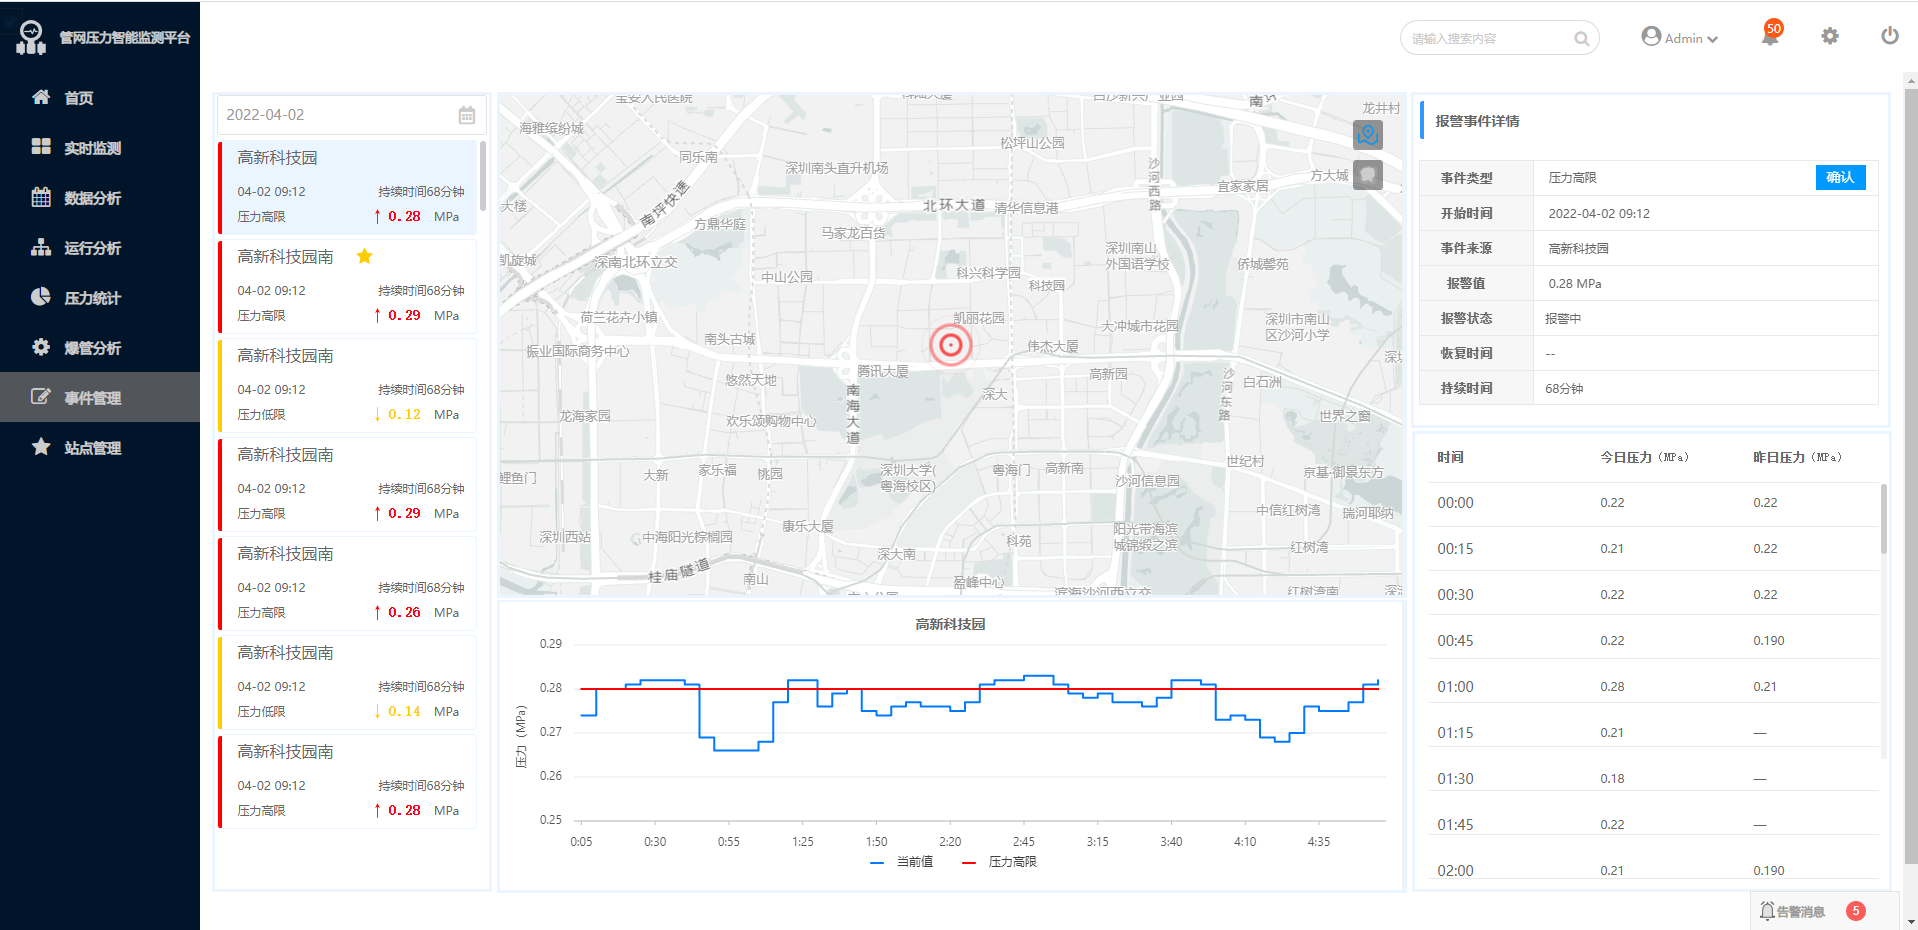This screenshot has height=930, width=1918.
Task: Click the pressure table scrollbar
Action: coord(1884,519)
